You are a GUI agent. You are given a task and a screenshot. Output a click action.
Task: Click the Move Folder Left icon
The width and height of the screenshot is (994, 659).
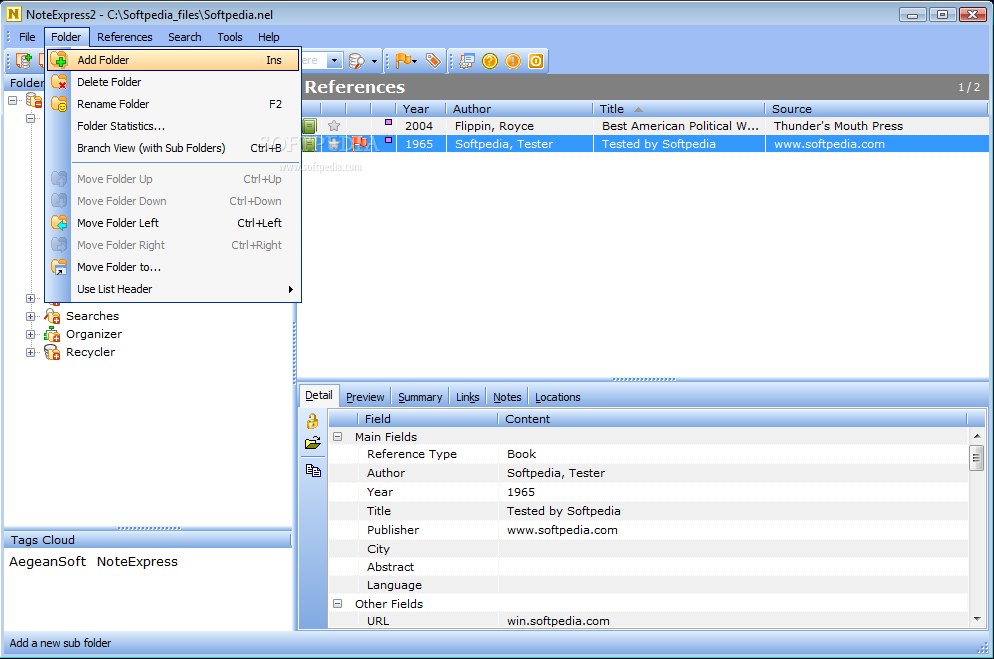coord(59,223)
